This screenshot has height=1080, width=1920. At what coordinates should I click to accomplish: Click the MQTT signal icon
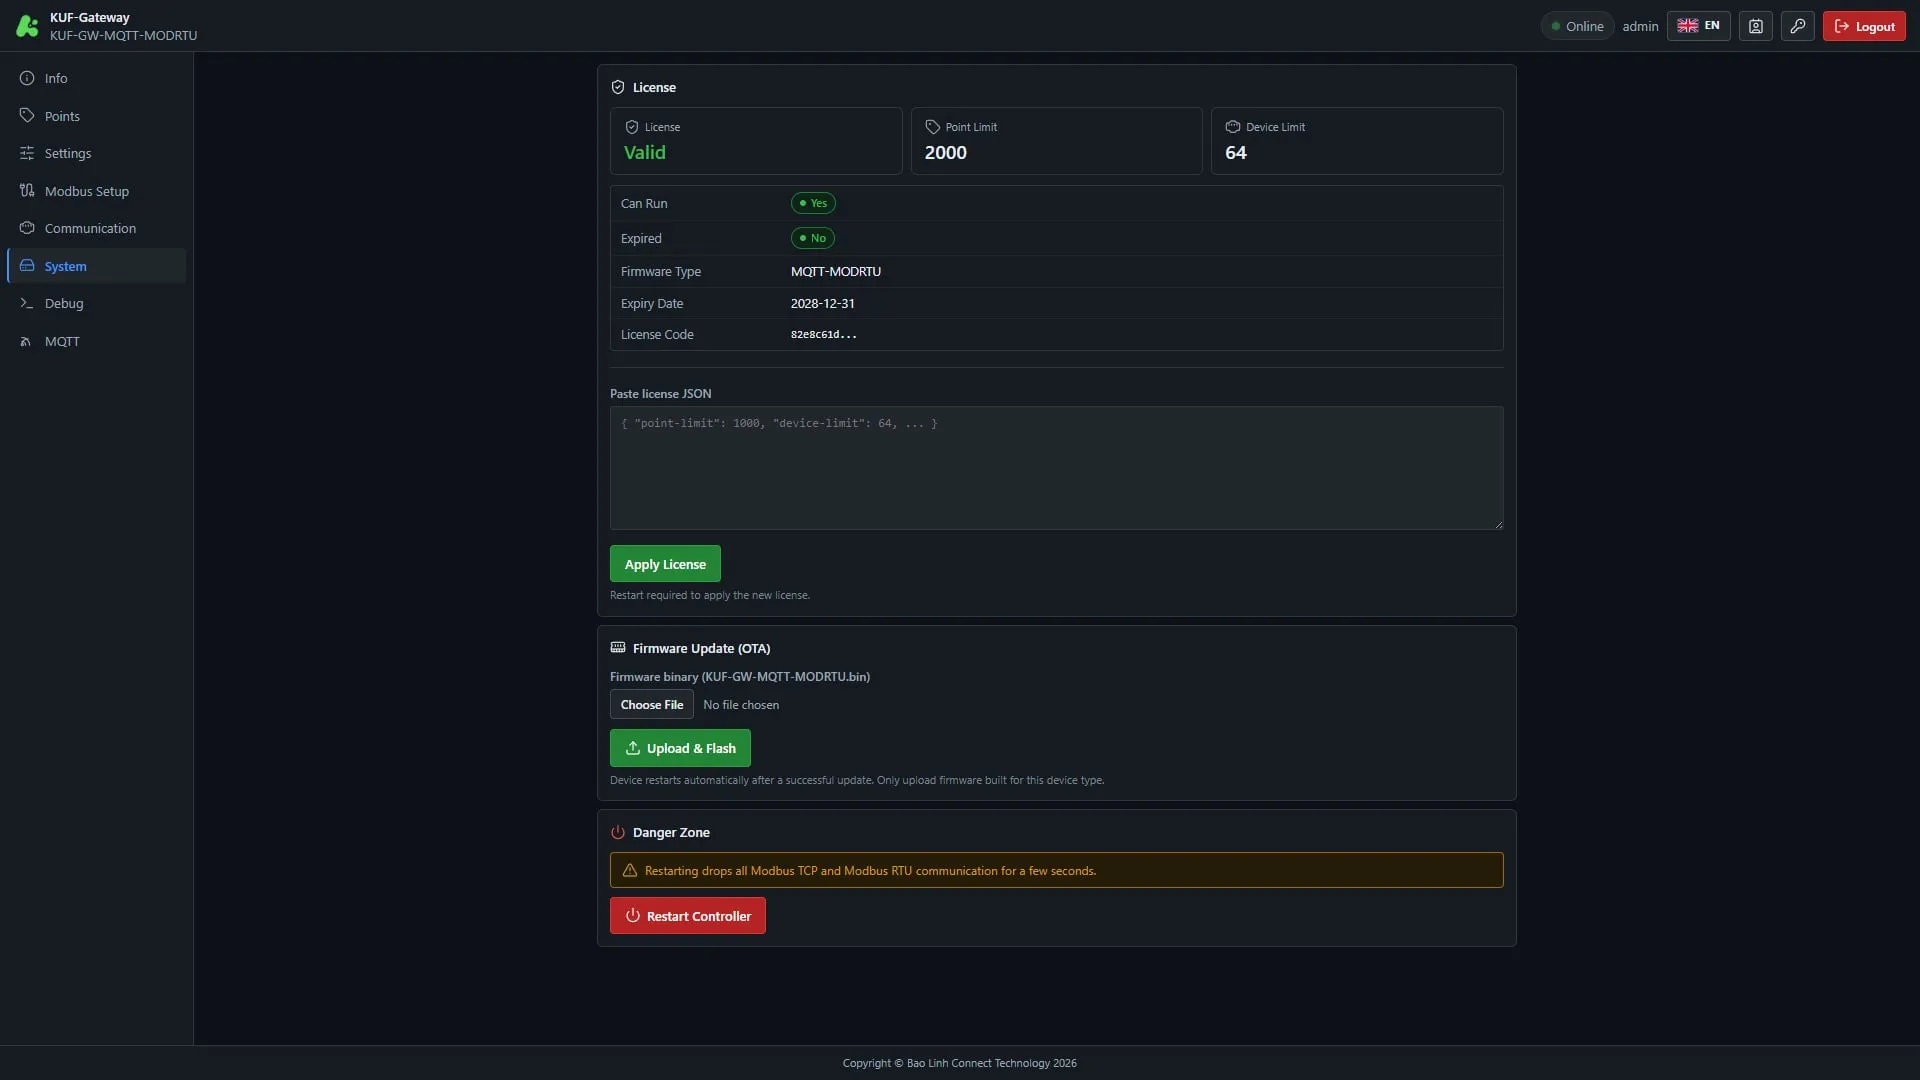click(x=27, y=341)
